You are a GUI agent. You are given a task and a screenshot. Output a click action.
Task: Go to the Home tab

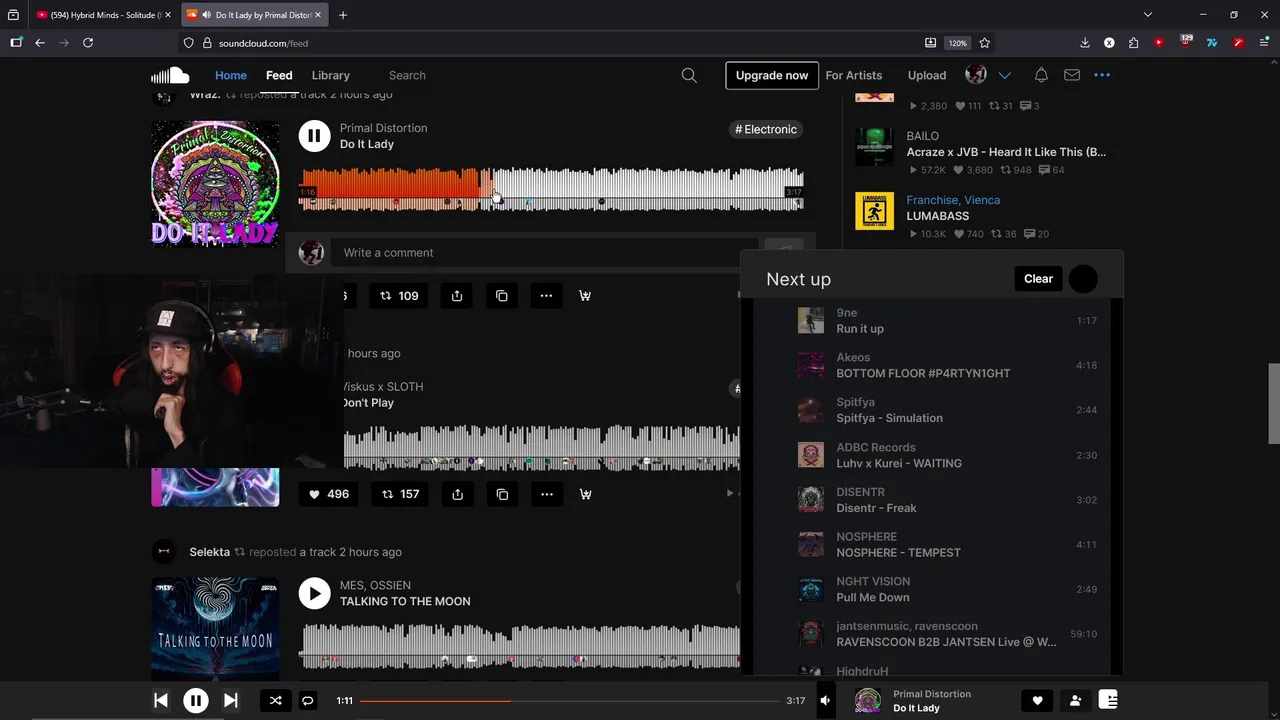coord(230,75)
